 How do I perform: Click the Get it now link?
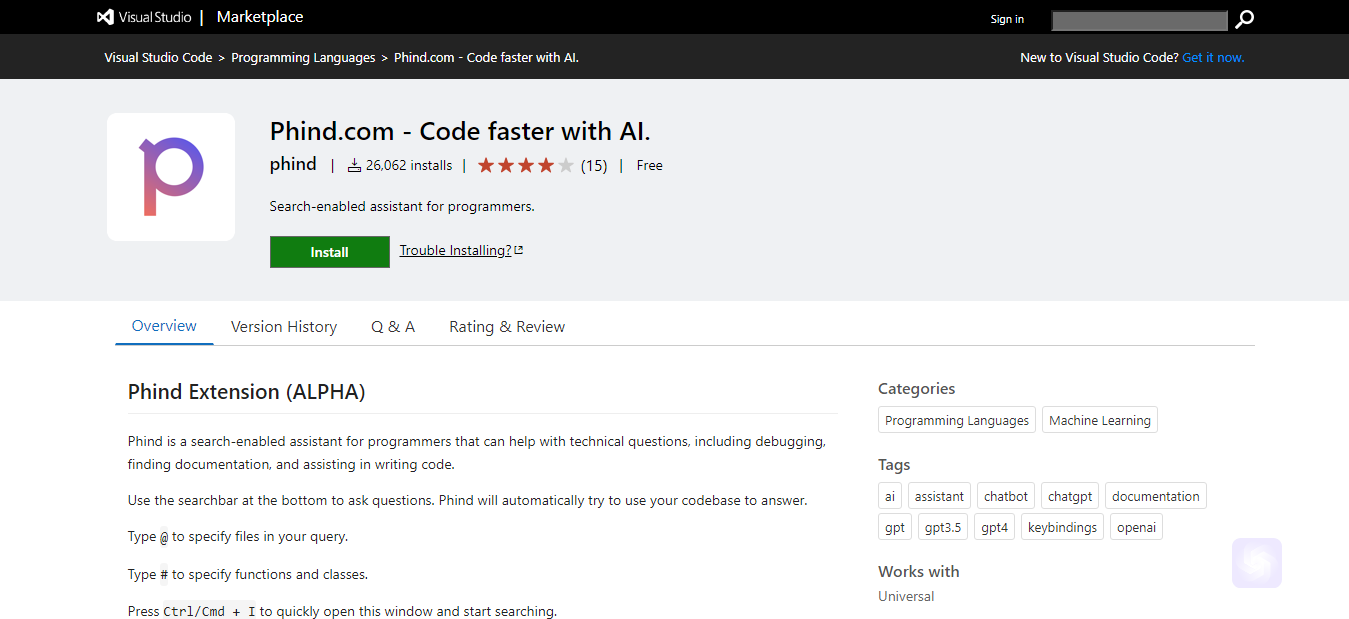1213,58
